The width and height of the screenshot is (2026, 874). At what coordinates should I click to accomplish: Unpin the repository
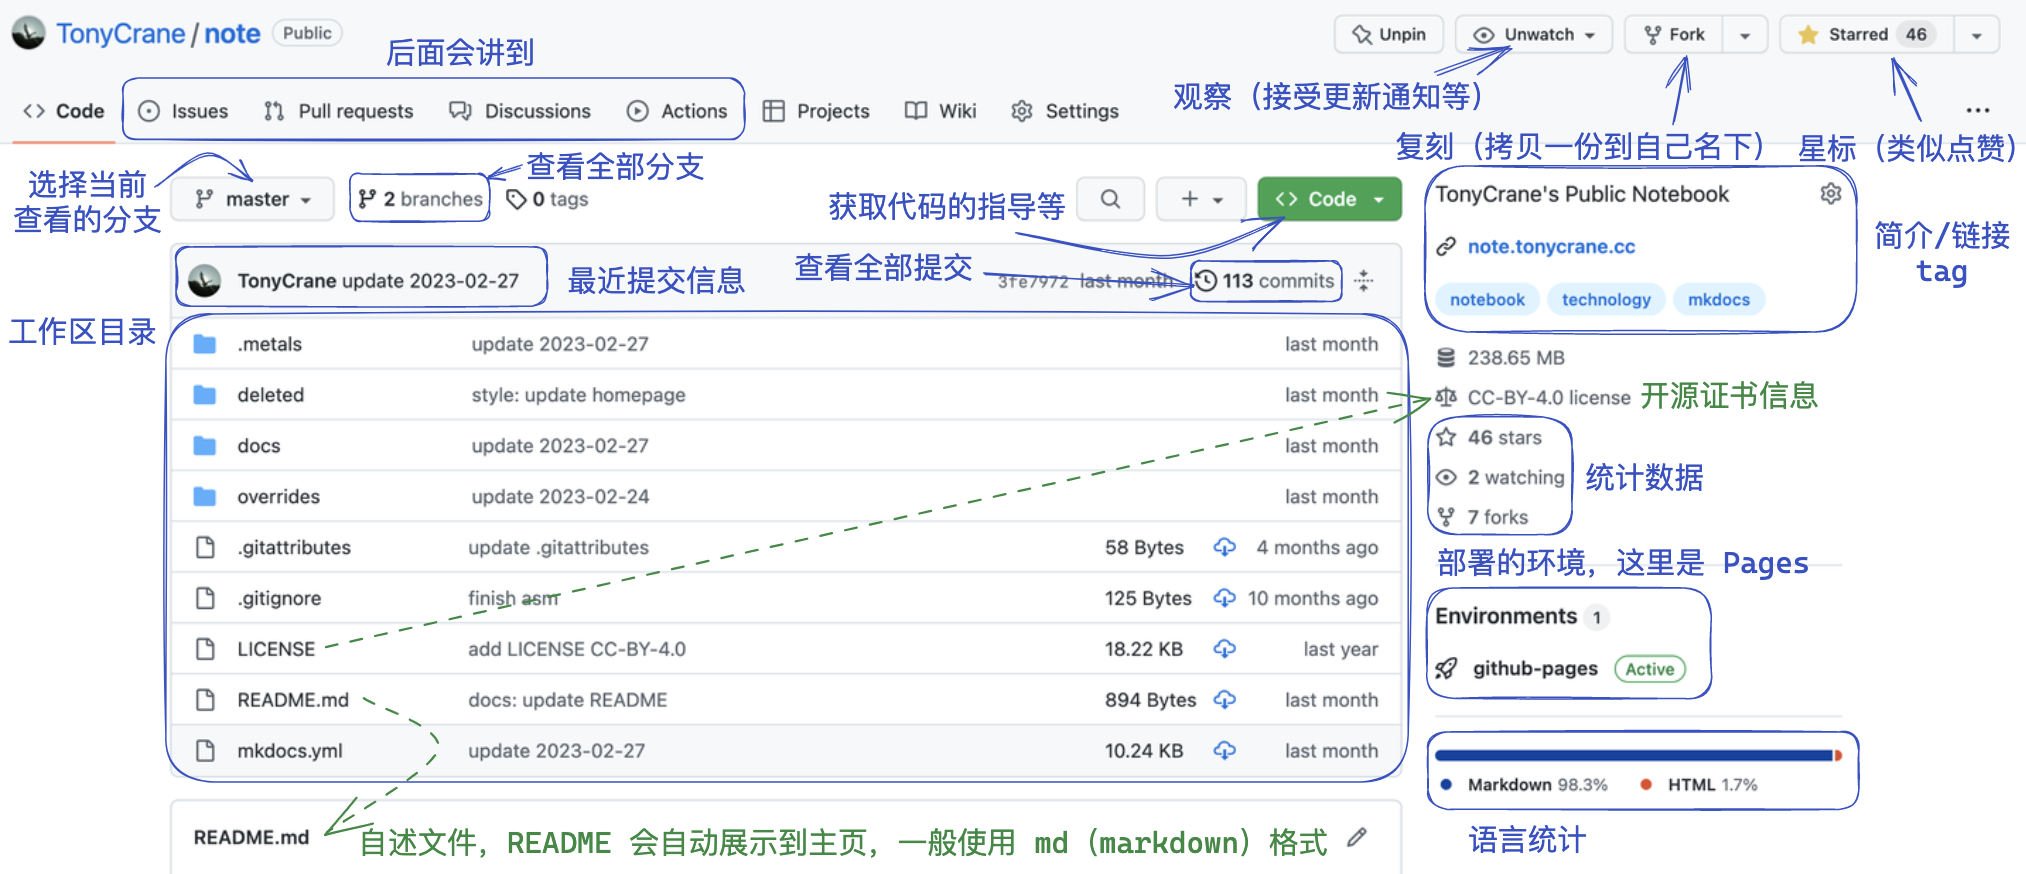(x=1389, y=35)
